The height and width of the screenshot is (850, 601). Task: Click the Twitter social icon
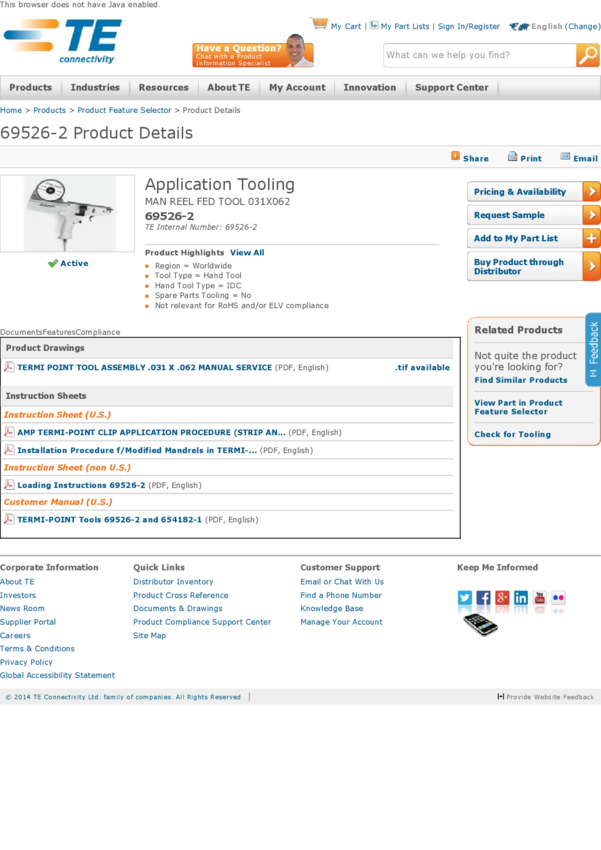pyautogui.click(x=465, y=598)
